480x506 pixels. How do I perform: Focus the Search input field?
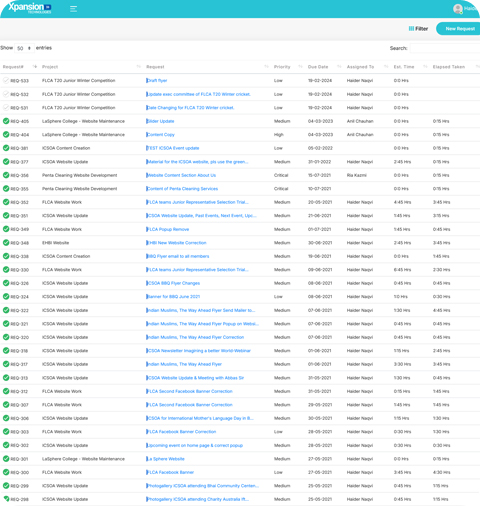(x=445, y=48)
